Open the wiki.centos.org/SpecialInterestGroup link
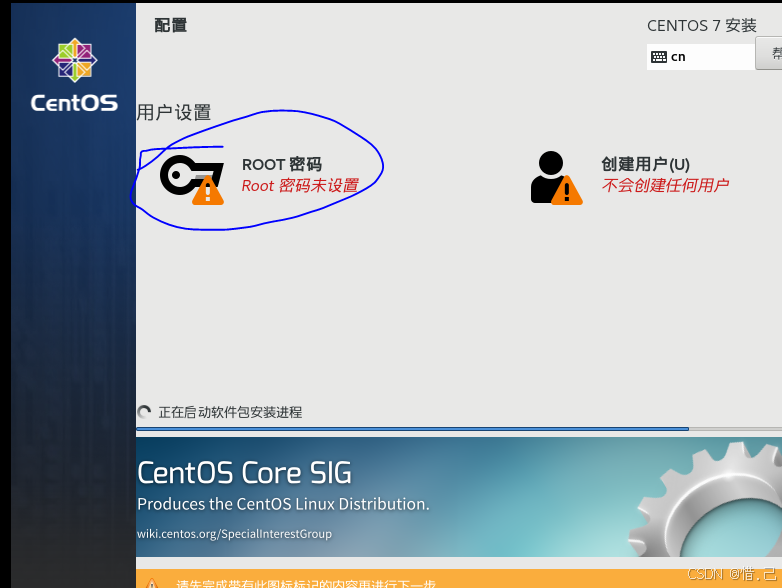 (x=234, y=534)
